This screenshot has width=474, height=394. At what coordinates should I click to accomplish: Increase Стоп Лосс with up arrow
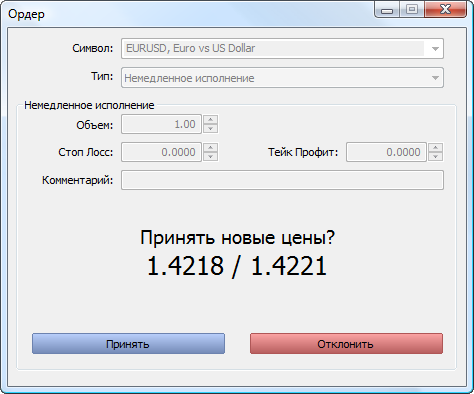click(x=210, y=148)
